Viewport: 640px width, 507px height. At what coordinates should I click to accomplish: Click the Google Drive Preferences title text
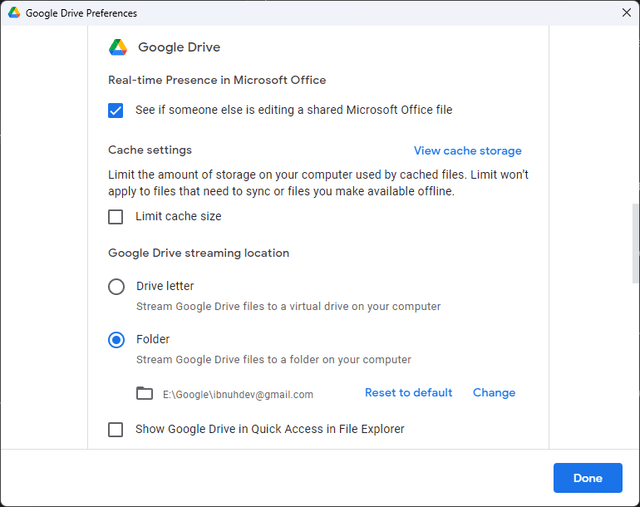(81, 13)
